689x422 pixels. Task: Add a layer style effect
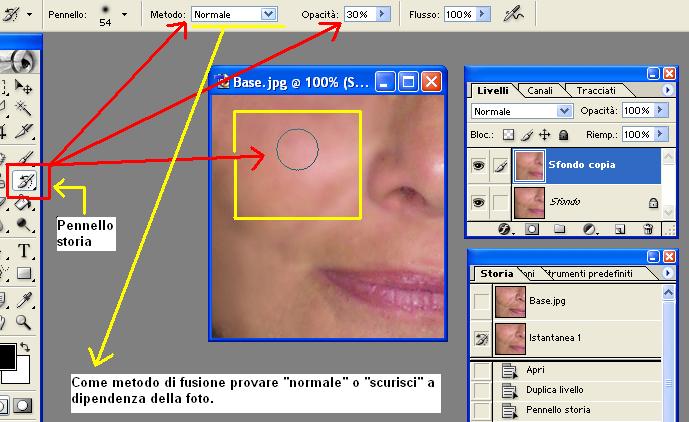pos(504,228)
